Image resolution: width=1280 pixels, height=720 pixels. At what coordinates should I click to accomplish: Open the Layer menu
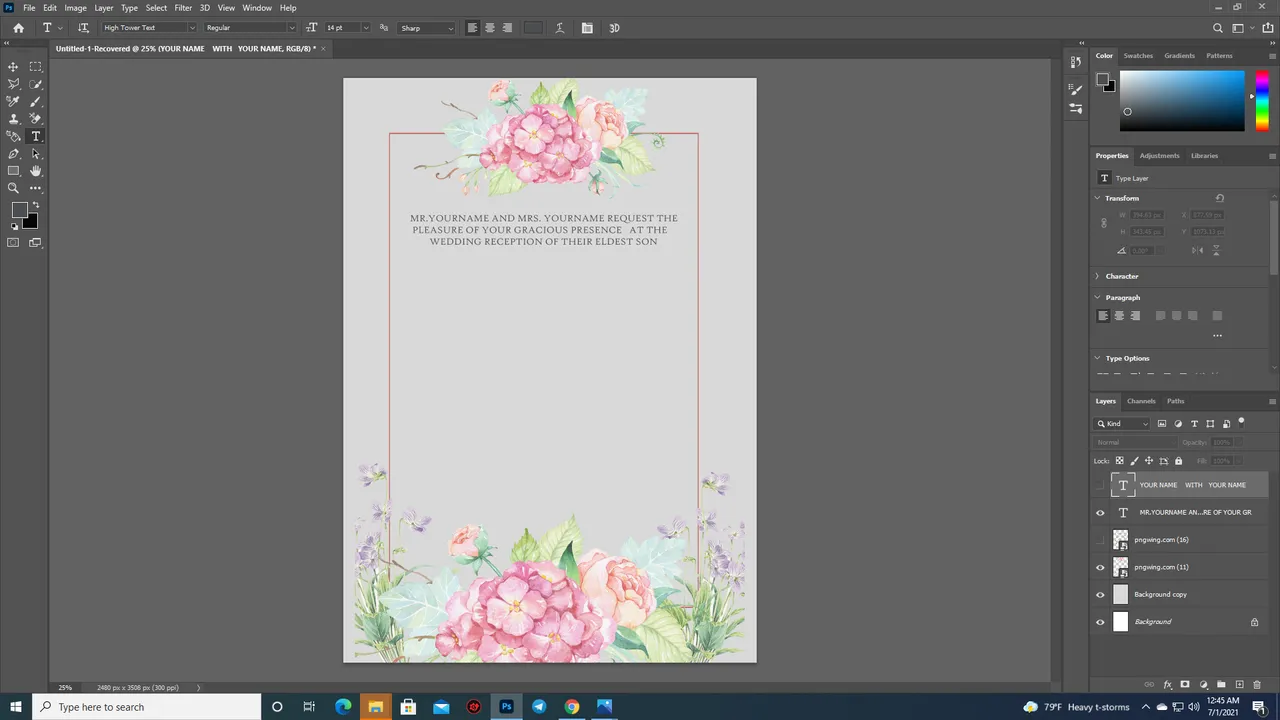104,8
